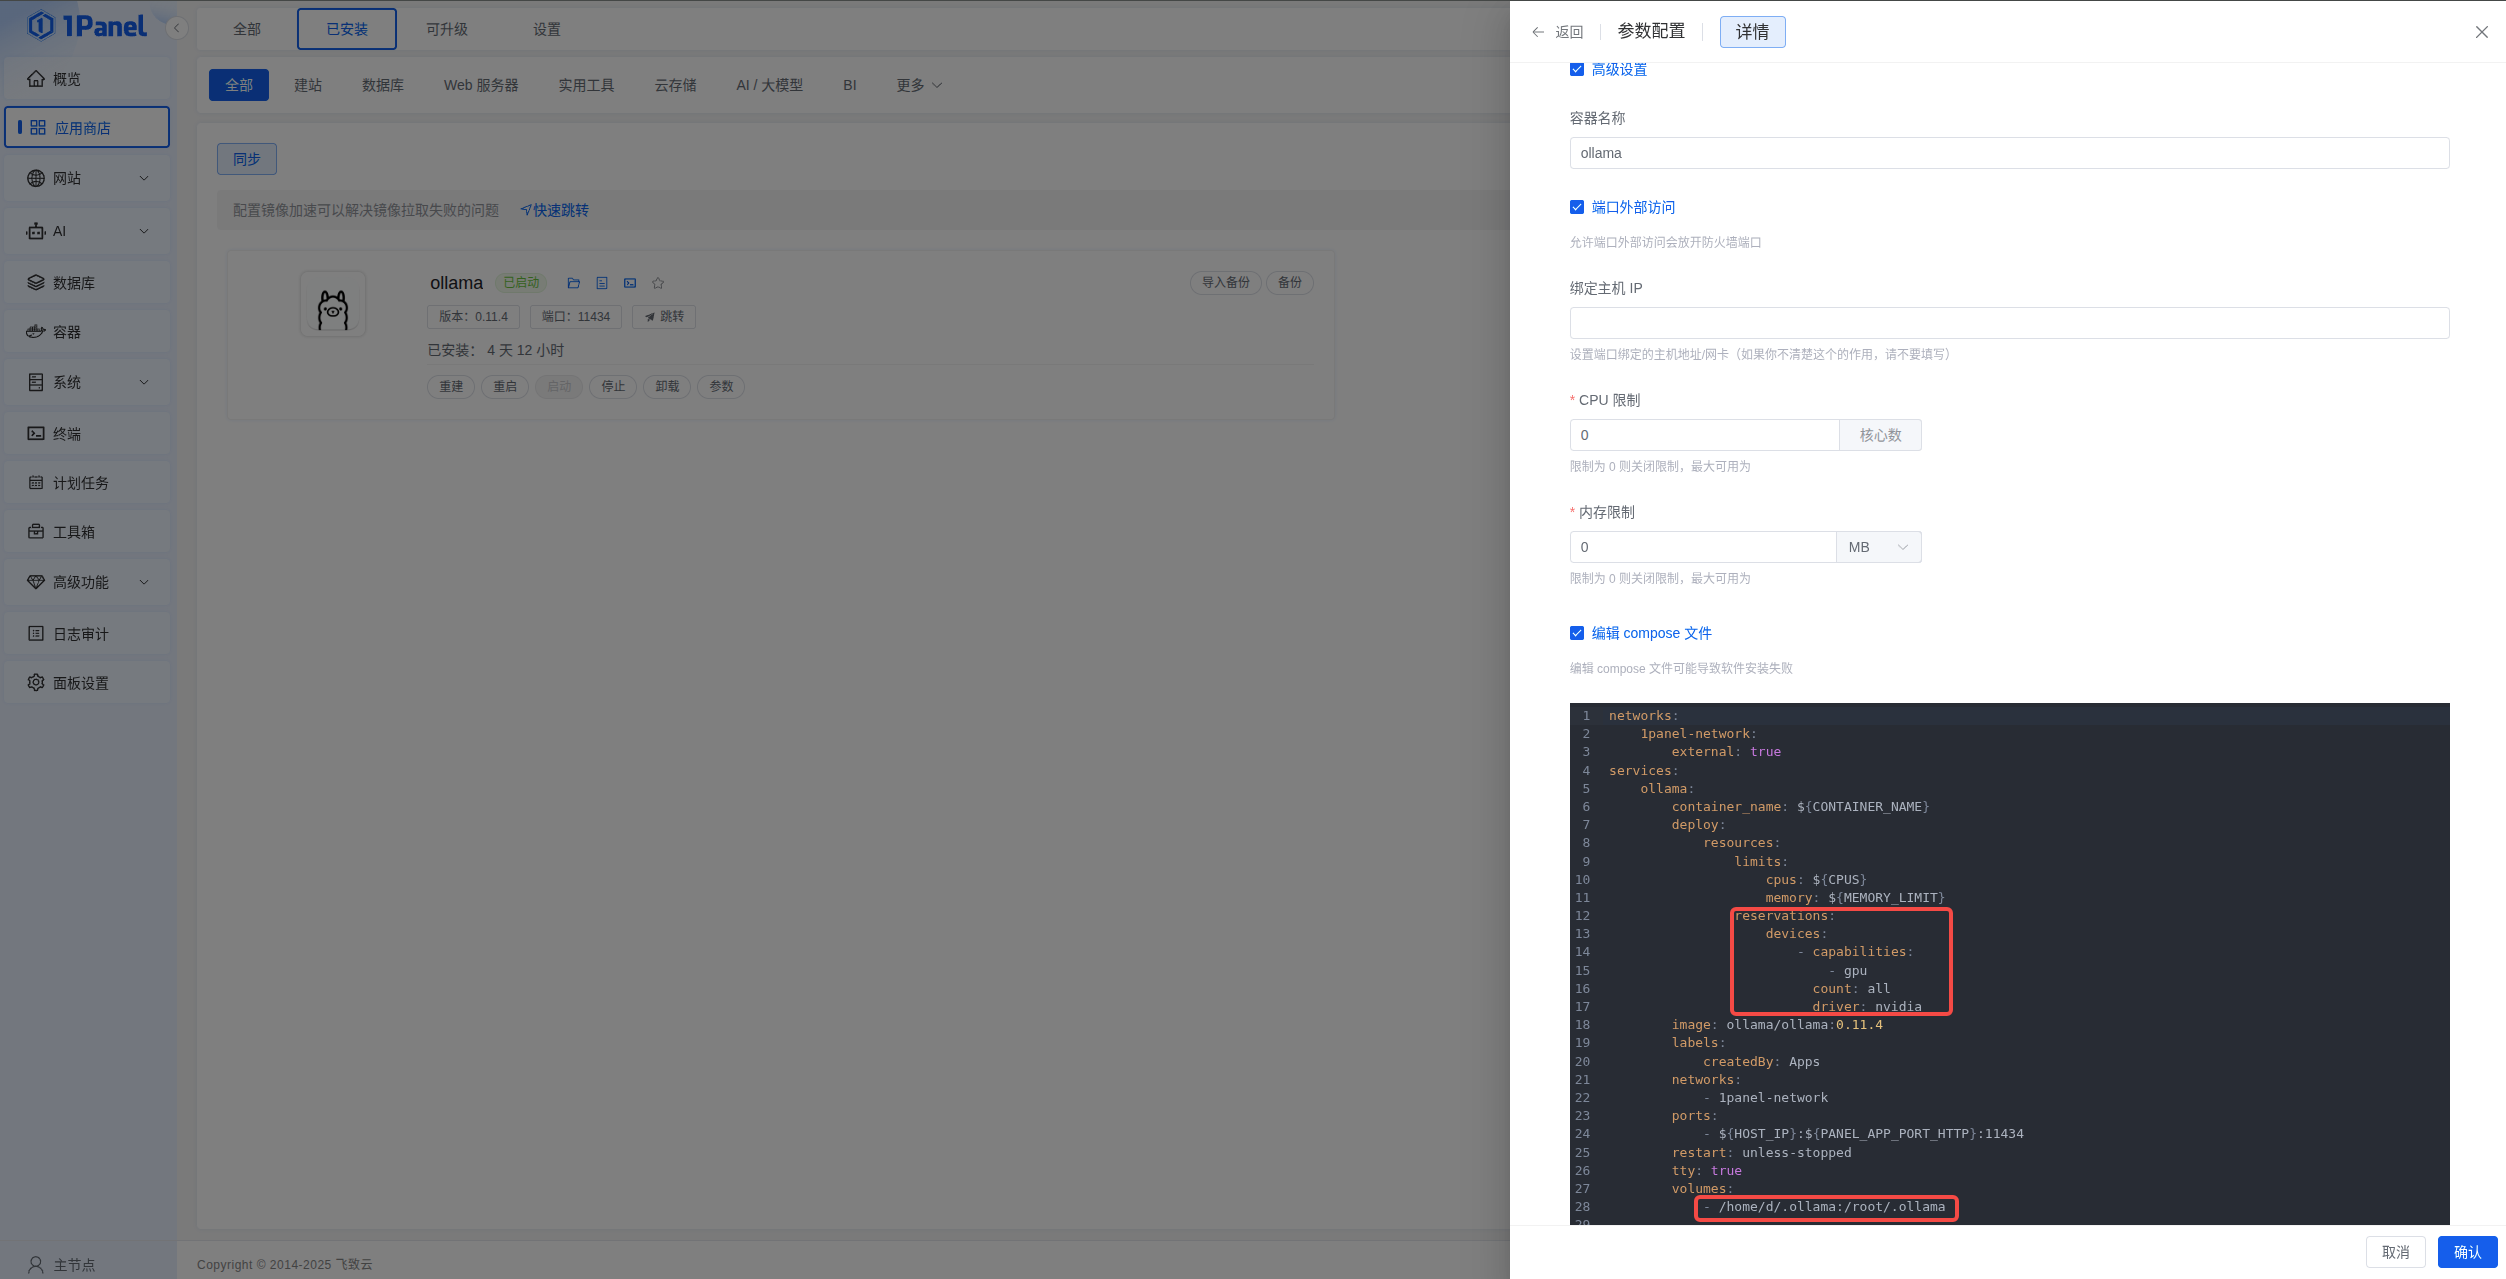Go back with the 返回 arrow
Viewport: 2506px width, 1279px height.
tap(1557, 32)
